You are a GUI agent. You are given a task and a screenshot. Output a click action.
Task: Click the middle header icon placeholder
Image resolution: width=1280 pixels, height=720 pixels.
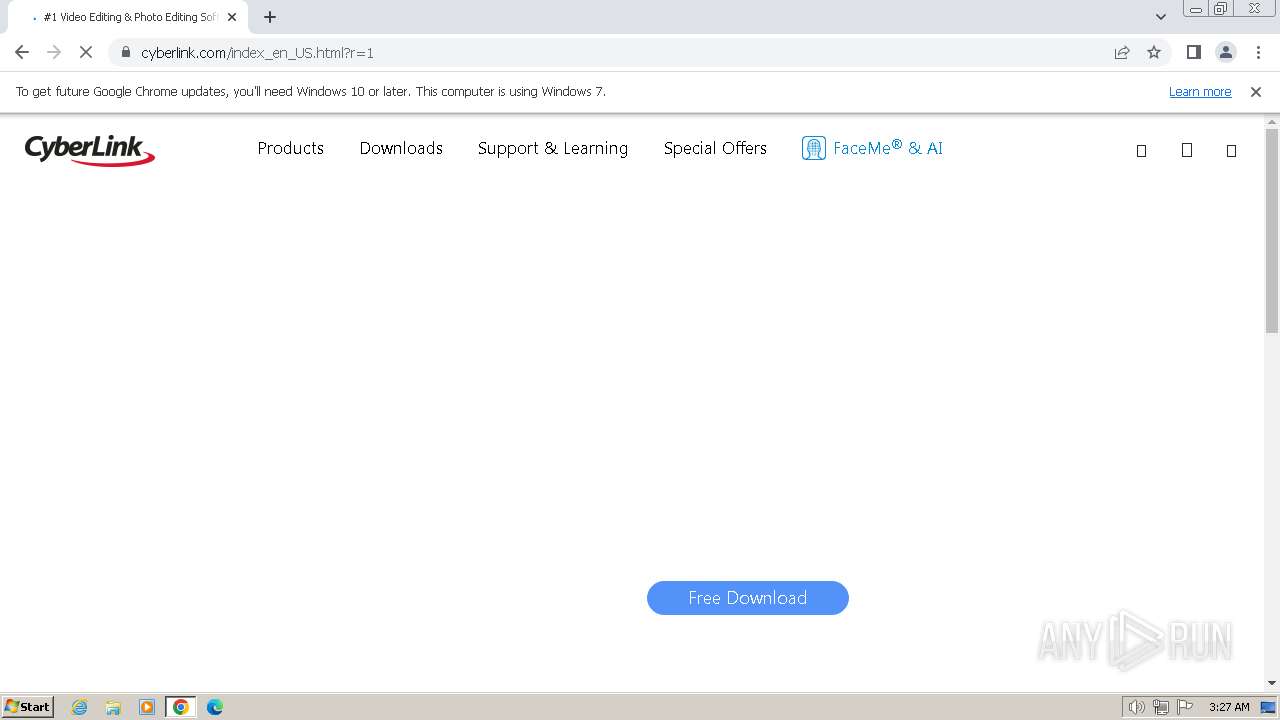tap(1187, 150)
